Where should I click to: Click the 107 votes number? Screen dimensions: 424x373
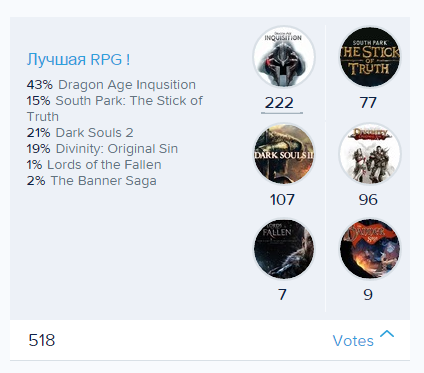282,200
